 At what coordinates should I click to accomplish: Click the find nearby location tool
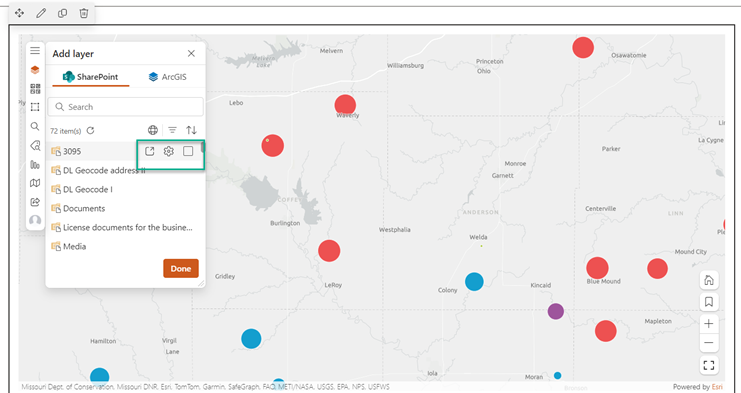click(x=35, y=145)
